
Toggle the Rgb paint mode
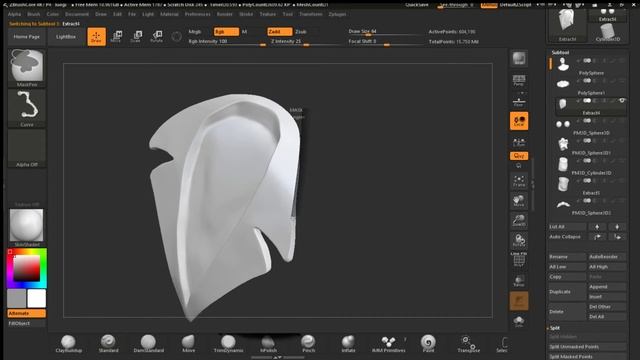[226, 31]
